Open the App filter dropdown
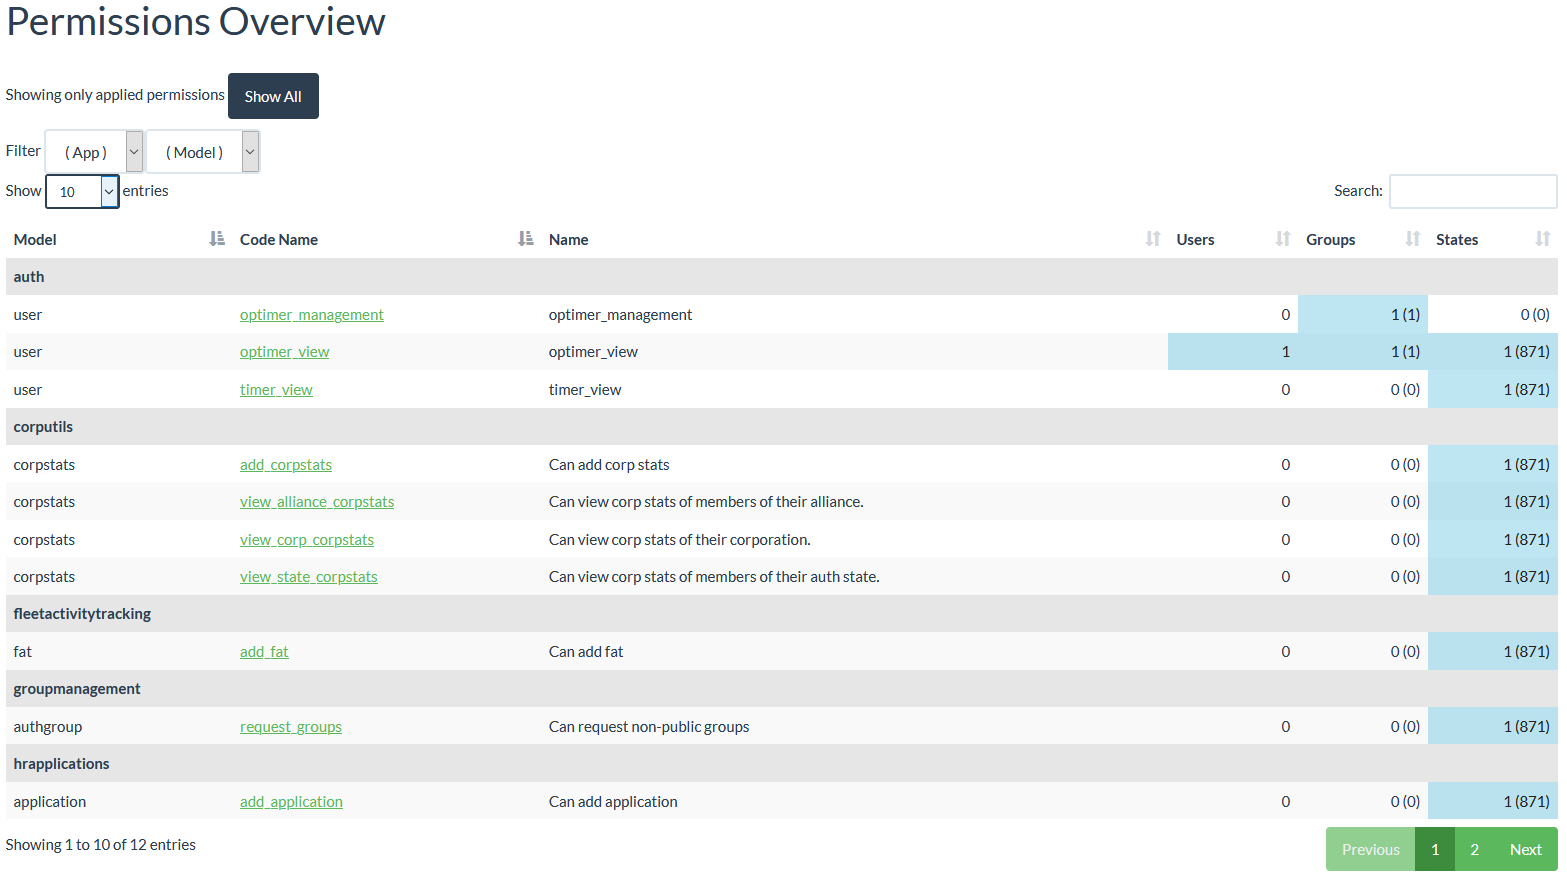 [95, 152]
